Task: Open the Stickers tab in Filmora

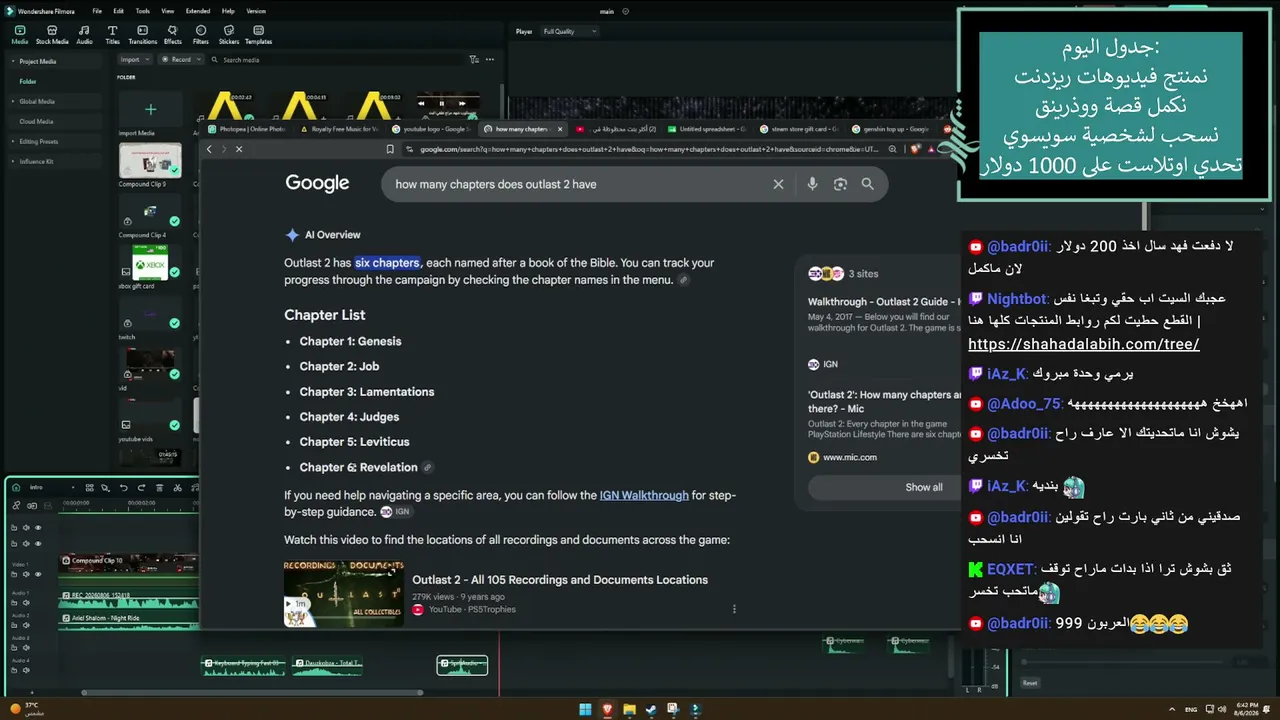Action: pyautogui.click(x=229, y=35)
